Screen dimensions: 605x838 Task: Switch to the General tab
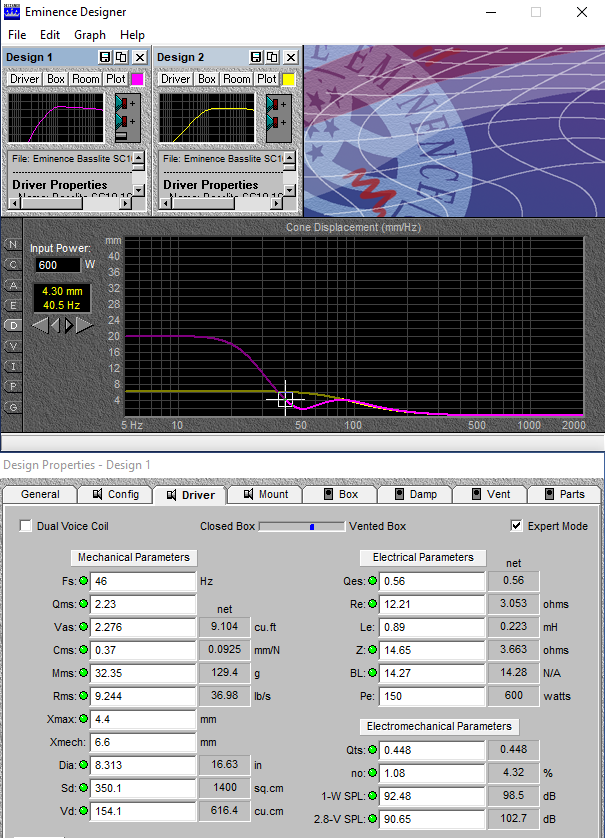40,494
